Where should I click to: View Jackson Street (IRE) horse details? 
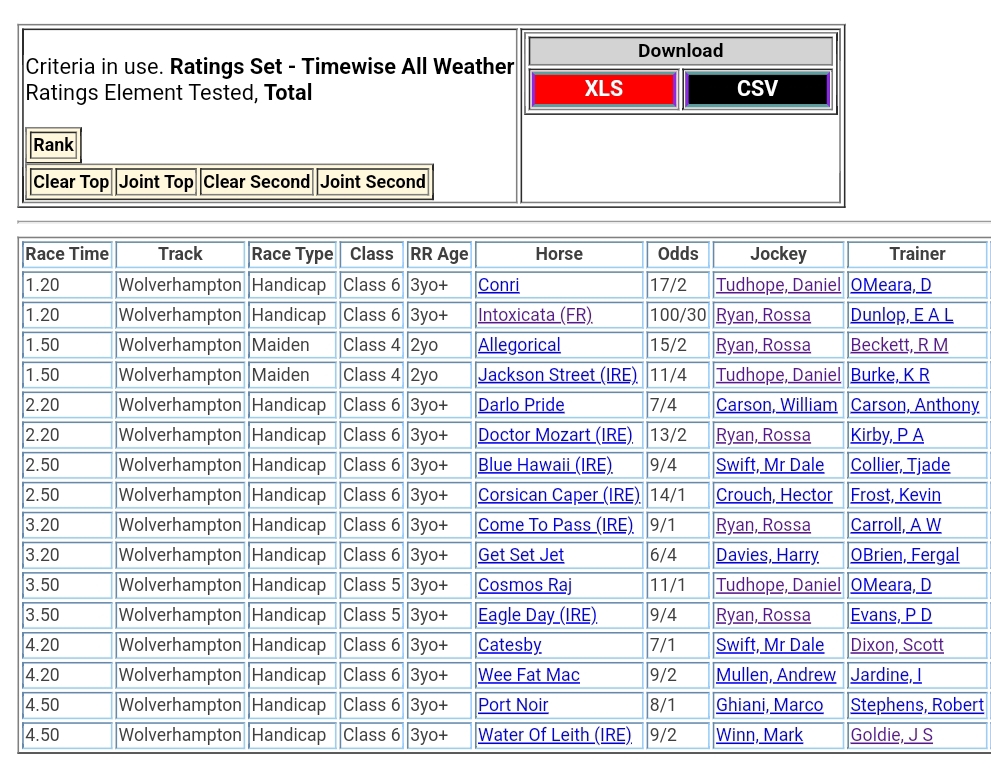click(557, 375)
